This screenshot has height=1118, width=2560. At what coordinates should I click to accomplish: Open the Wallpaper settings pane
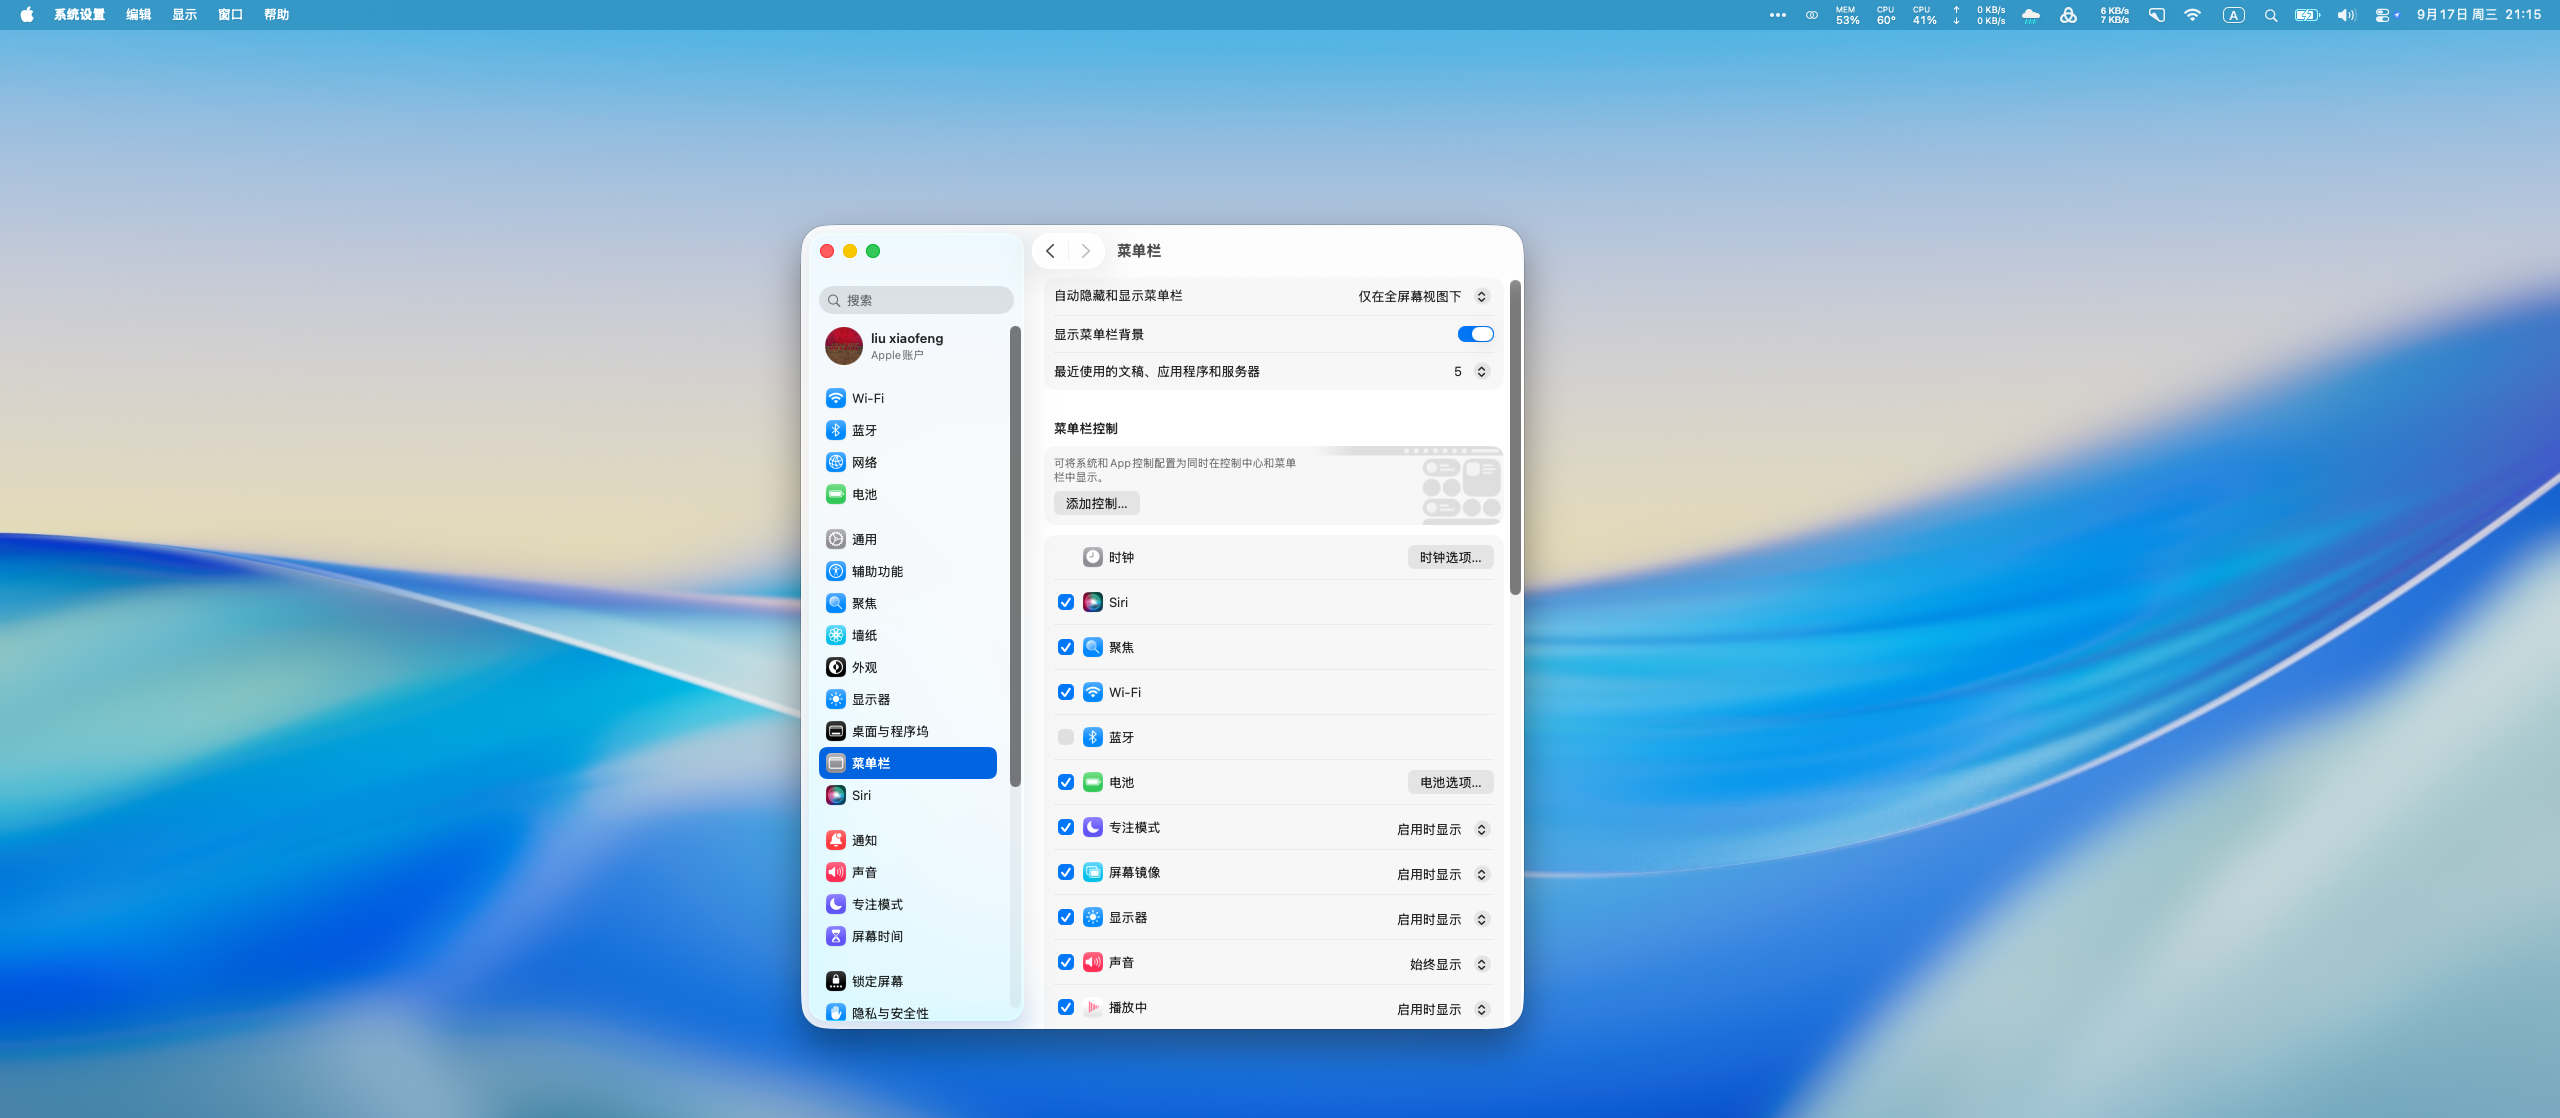(x=864, y=635)
